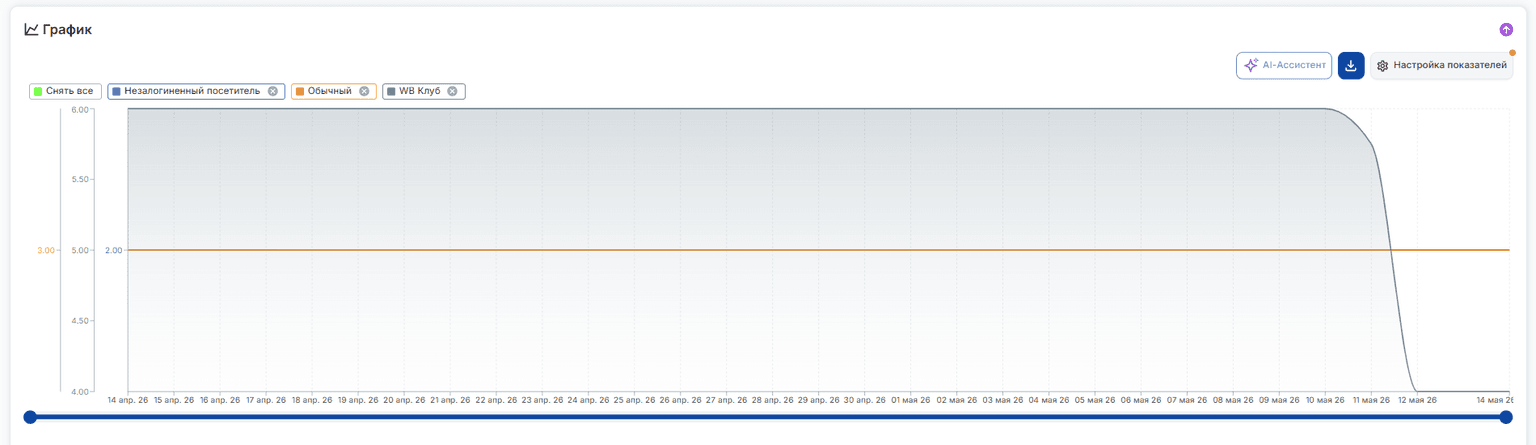
Task: Click the 01 мая 26 date axis label
Action: pyautogui.click(x=908, y=400)
